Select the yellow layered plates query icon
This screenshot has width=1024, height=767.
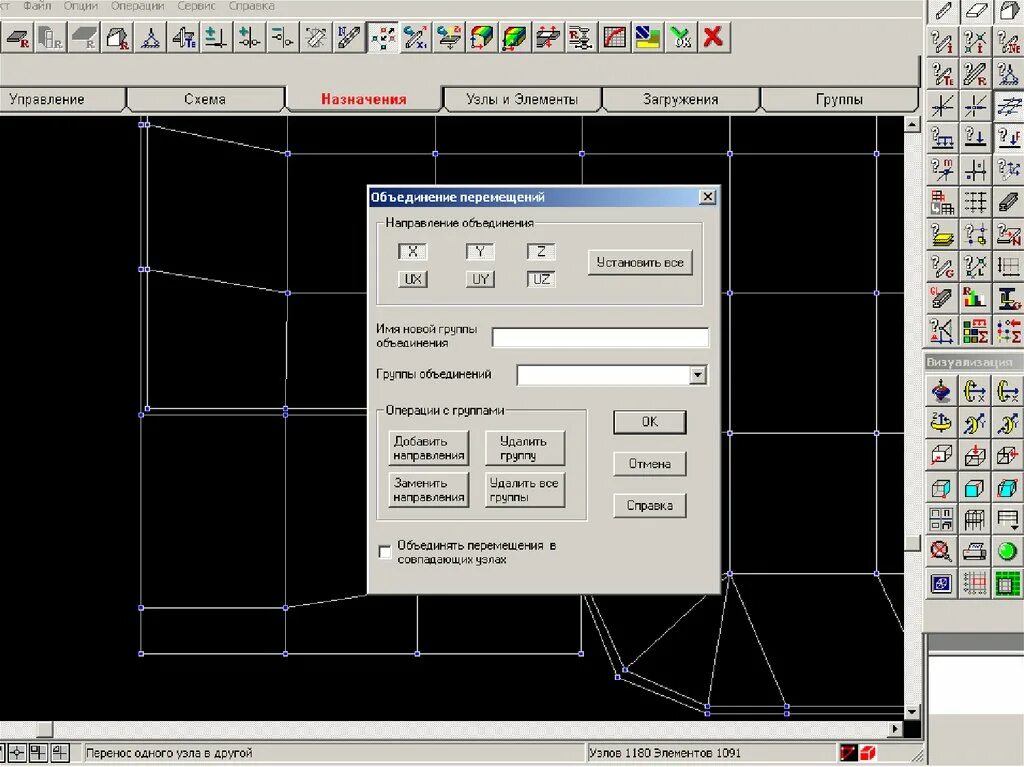coord(942,235)
